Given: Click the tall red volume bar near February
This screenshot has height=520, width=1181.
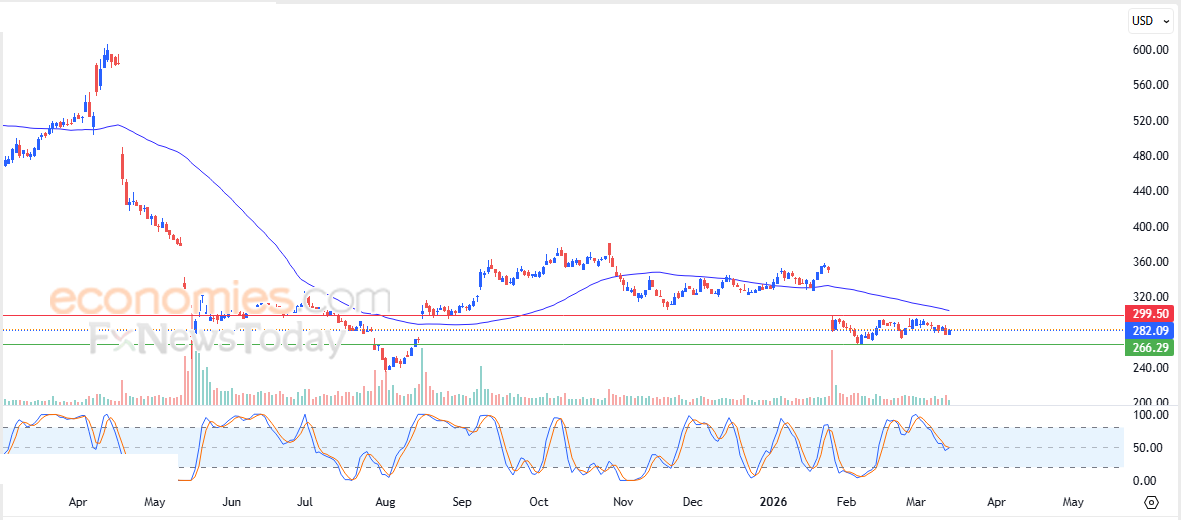Looking at the screenshot, I should [x=831, y=377].
